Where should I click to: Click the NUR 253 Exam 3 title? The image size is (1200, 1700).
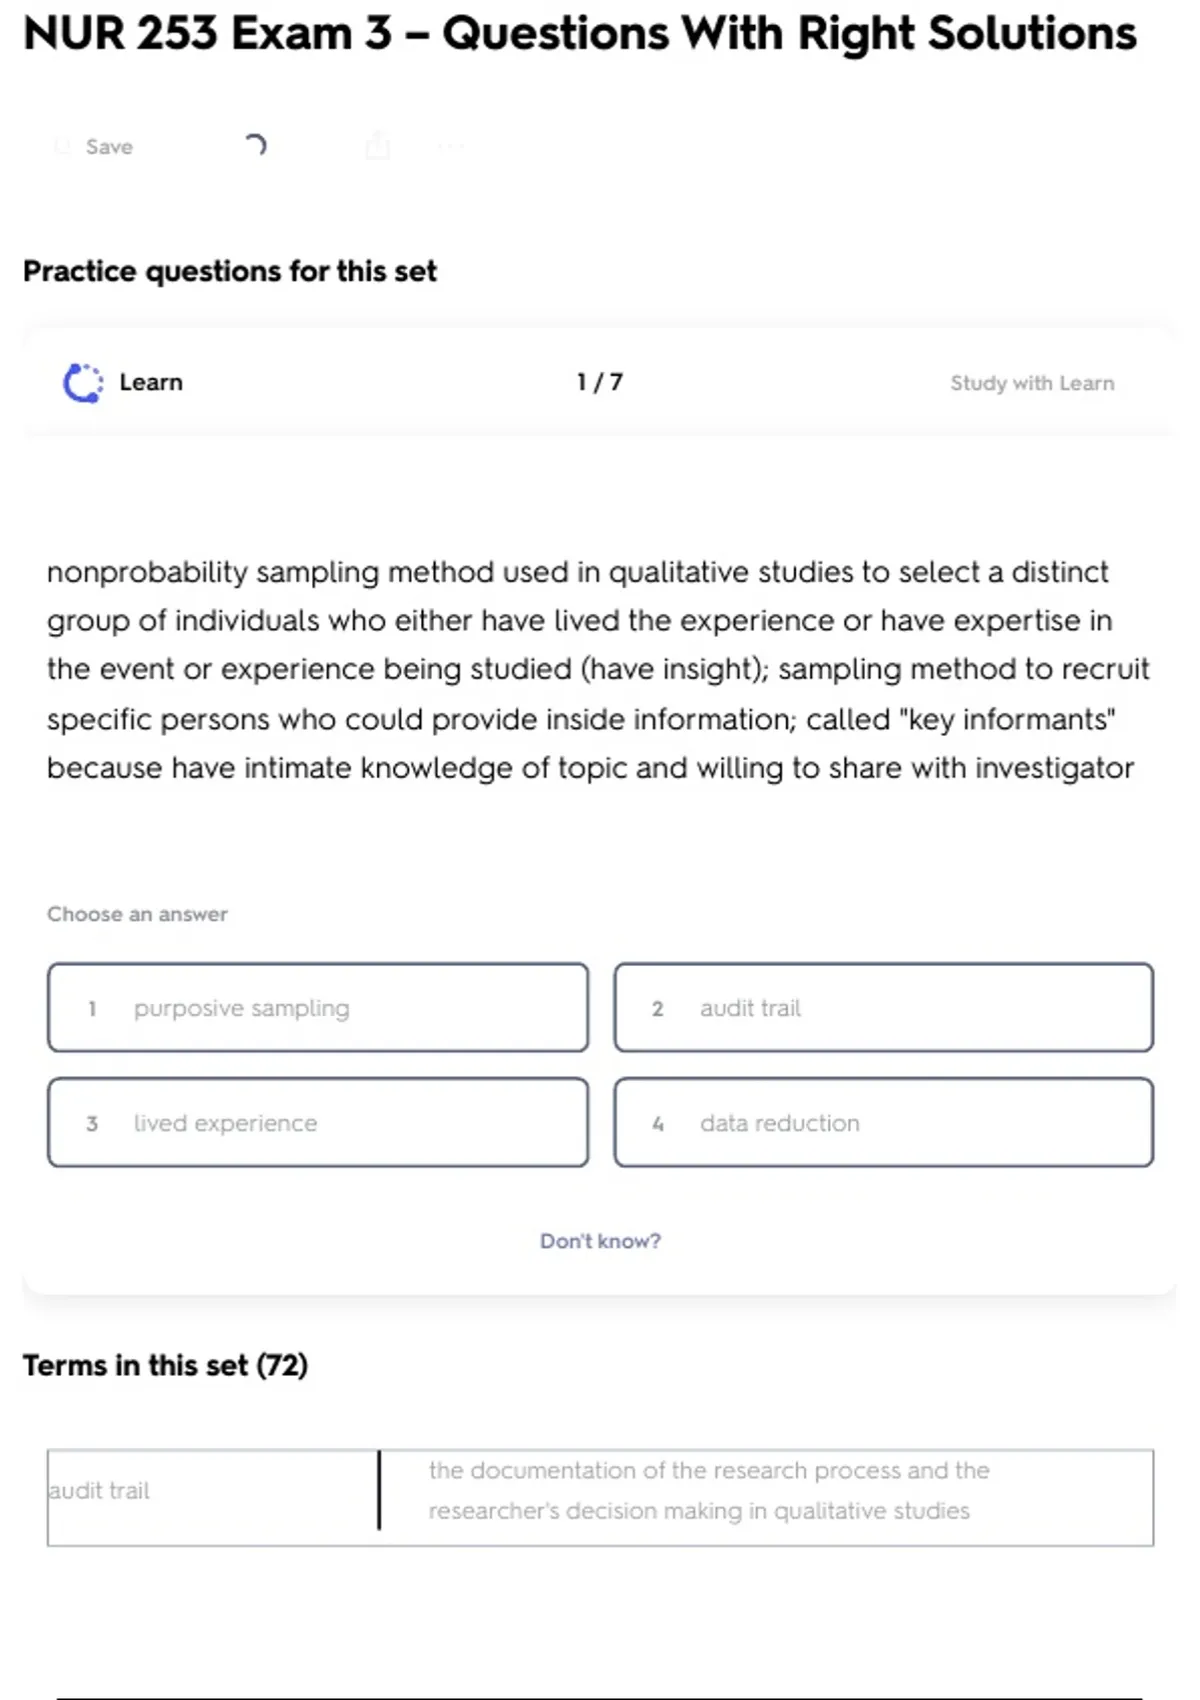pyautogui.click(x=580, y=34)
